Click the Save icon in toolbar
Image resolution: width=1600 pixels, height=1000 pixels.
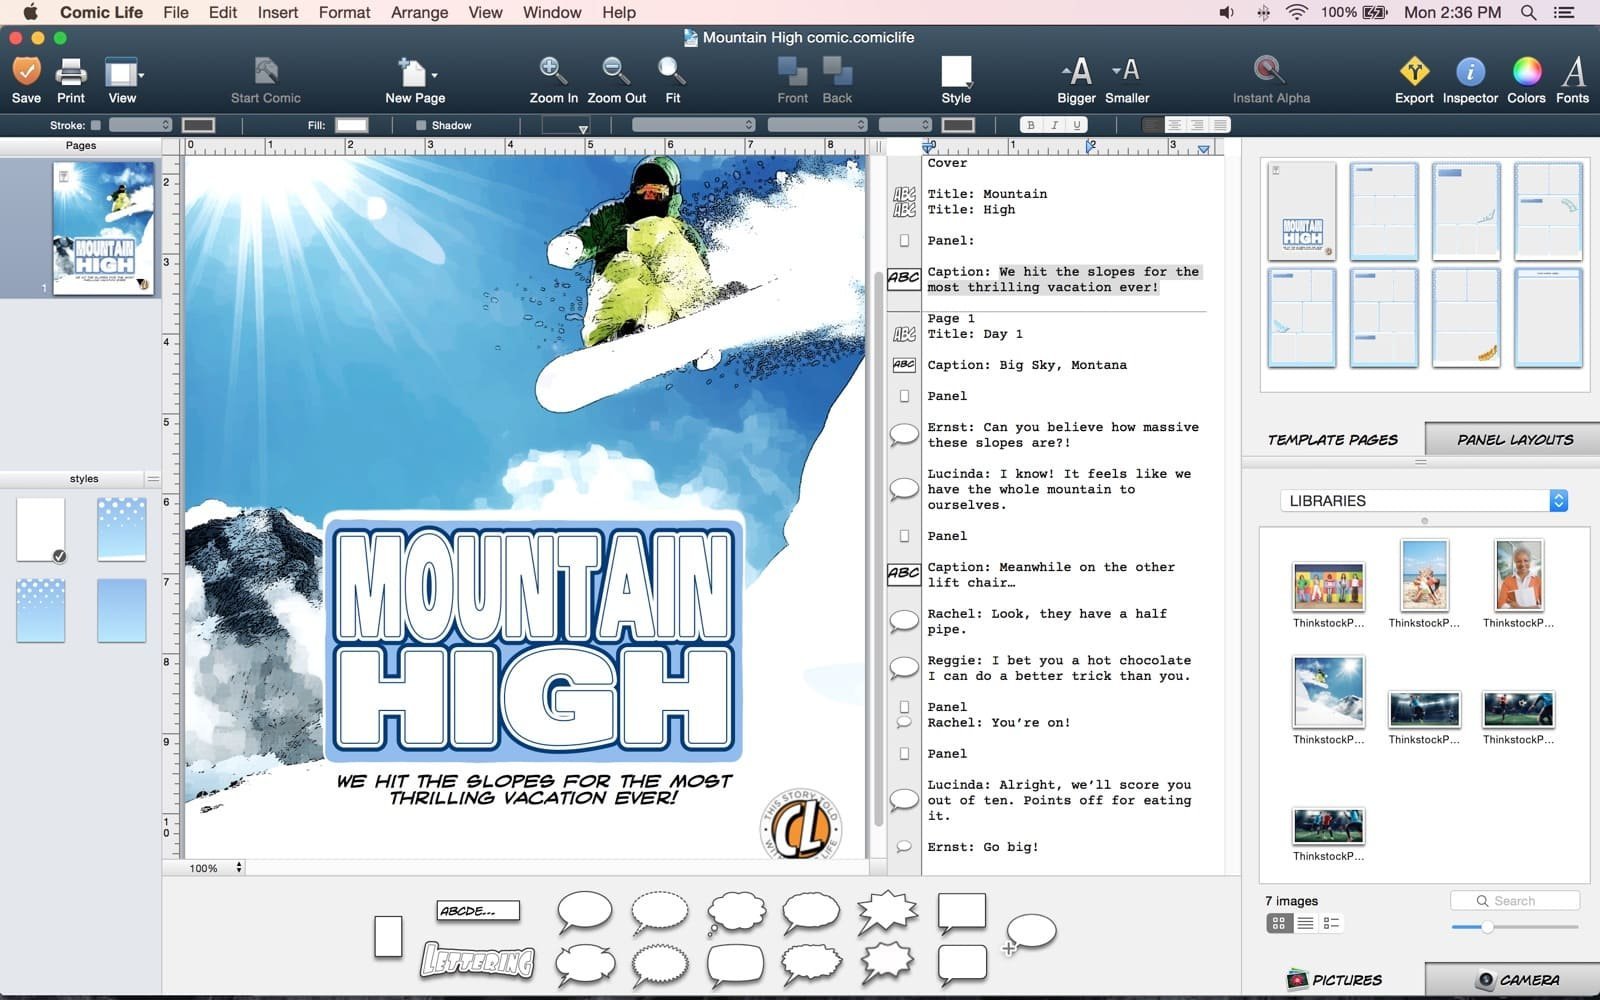point(26,72)
